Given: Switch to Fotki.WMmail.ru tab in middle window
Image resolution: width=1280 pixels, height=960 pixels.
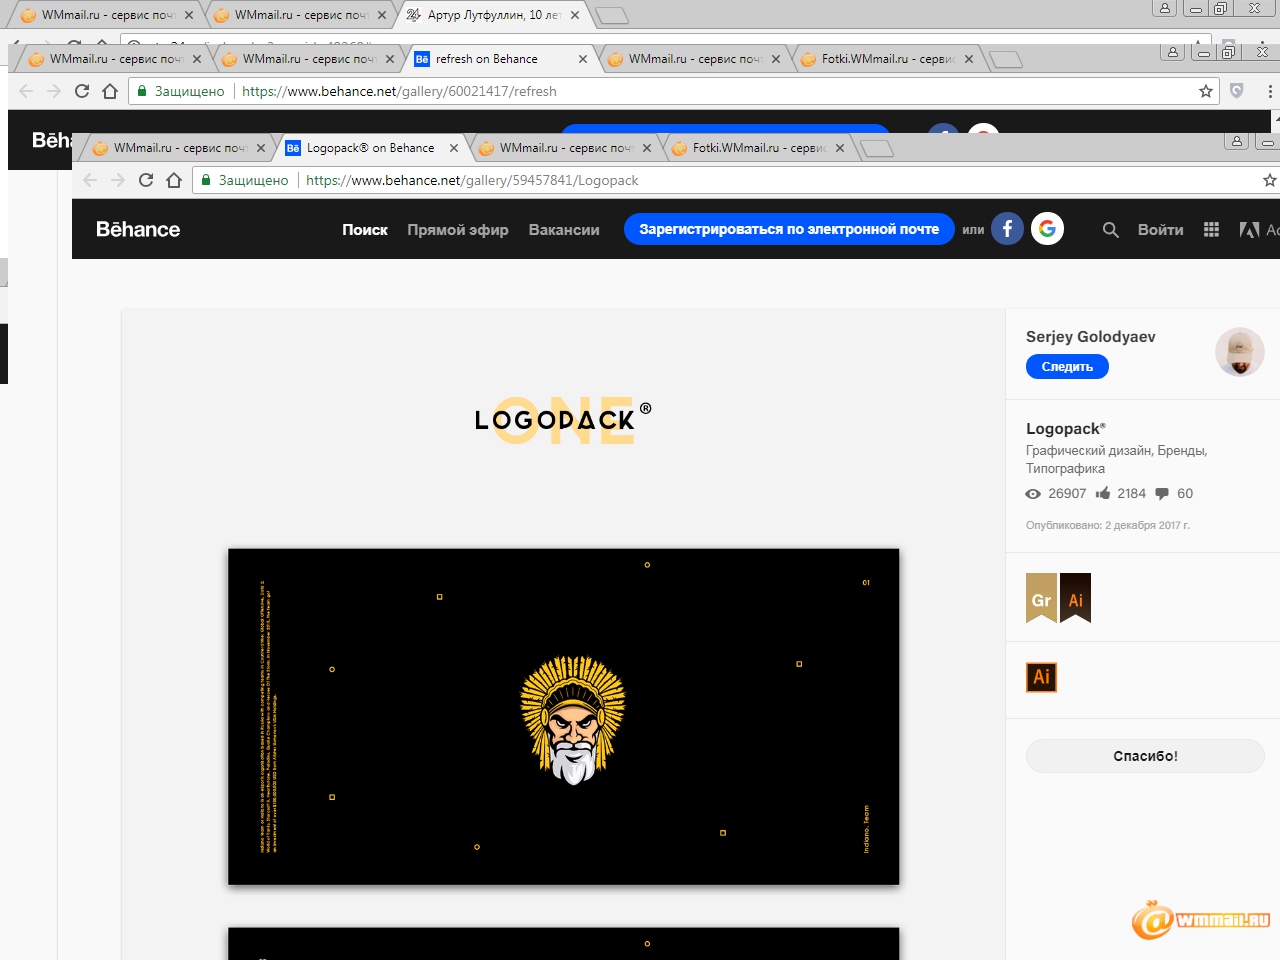Looking at the screenshot, I should point(887,59).
